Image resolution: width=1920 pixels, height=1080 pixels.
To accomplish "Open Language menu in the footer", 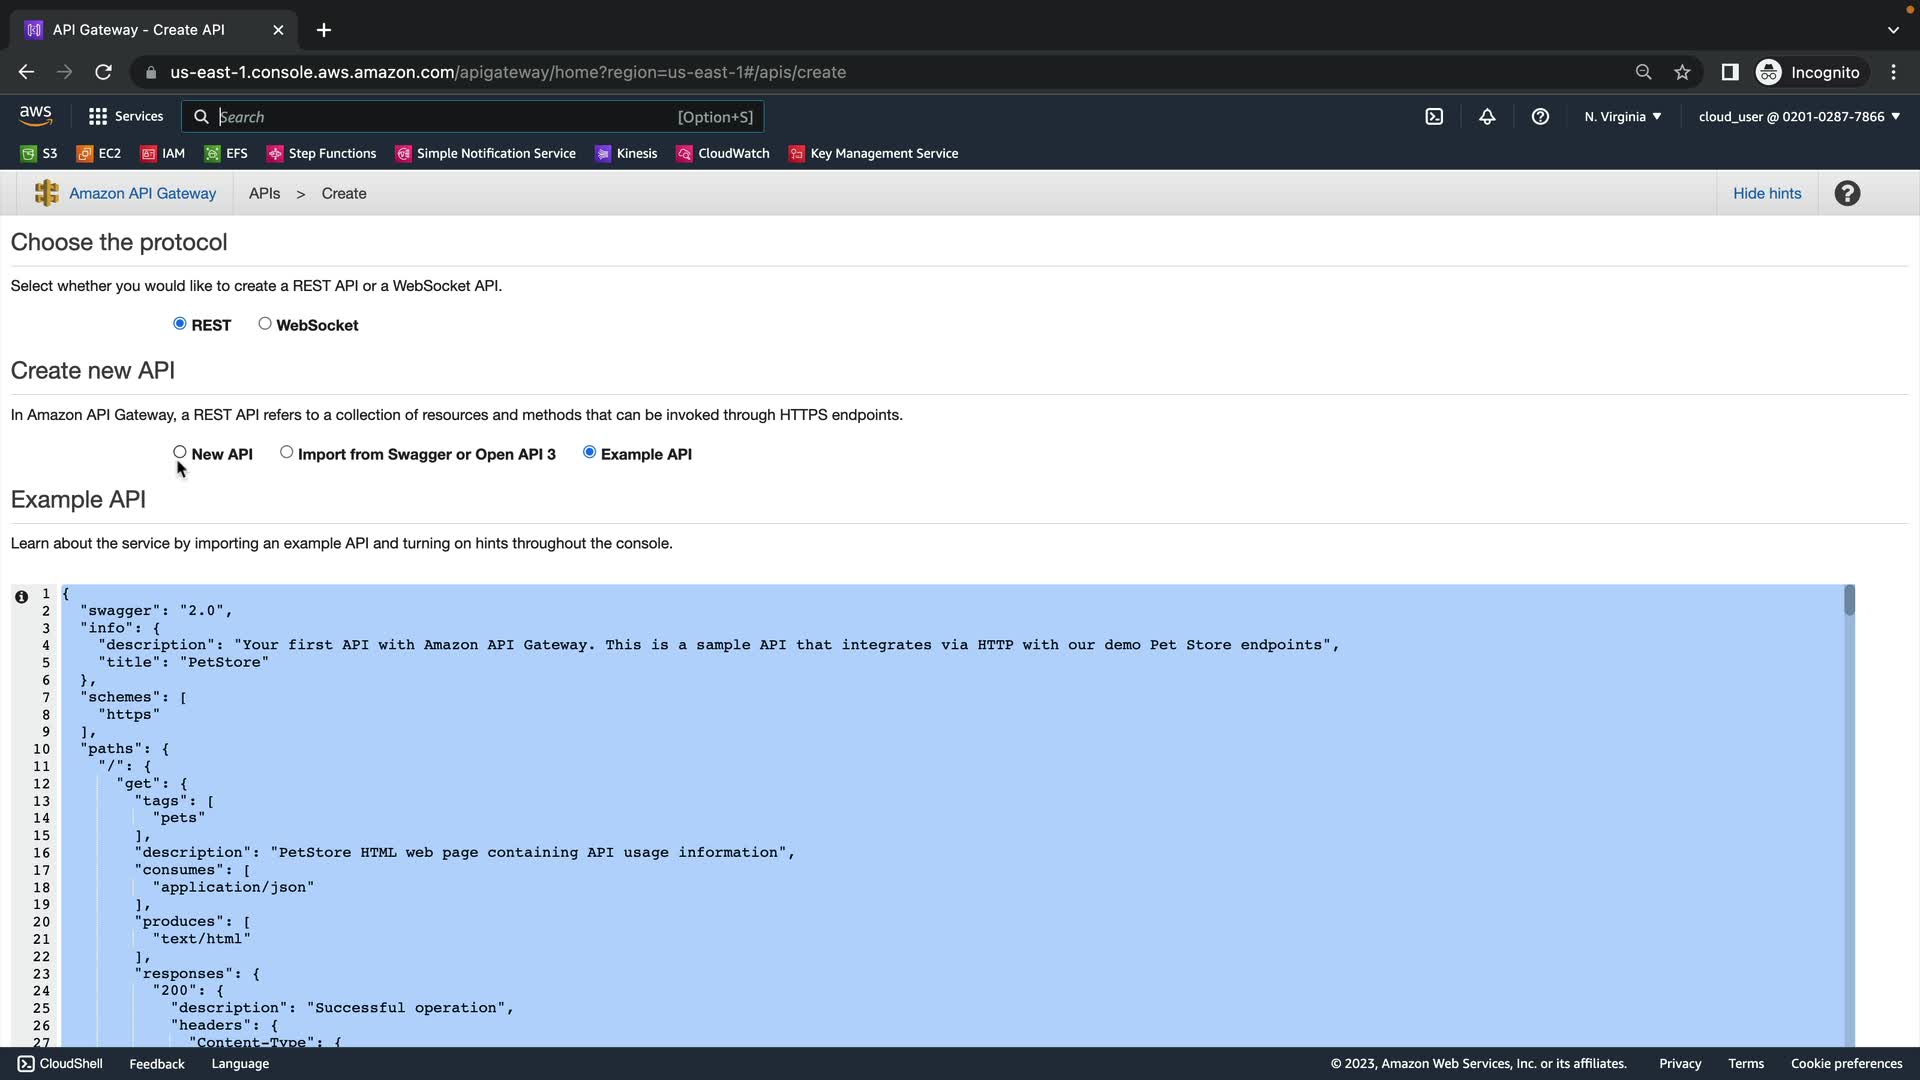I will [x=240, y=1064].
